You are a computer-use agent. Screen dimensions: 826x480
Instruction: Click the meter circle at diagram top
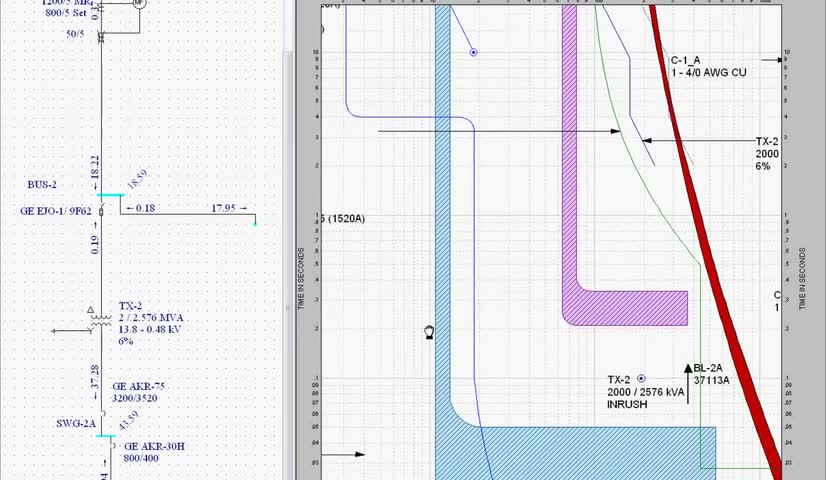139,3
